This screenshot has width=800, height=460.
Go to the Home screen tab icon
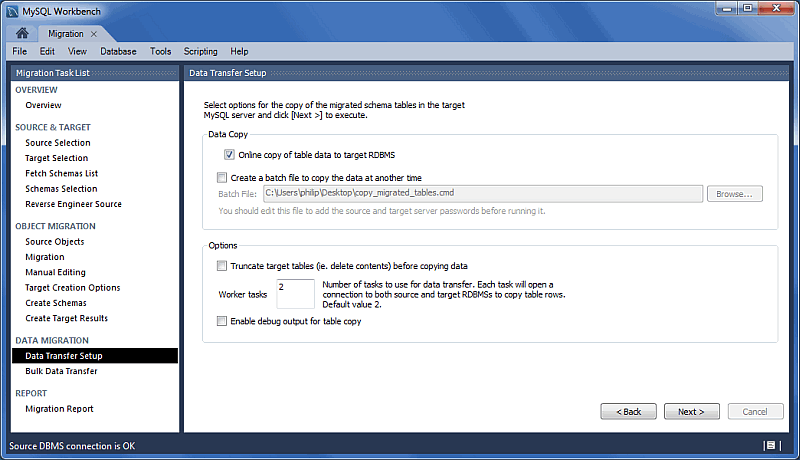22,33
